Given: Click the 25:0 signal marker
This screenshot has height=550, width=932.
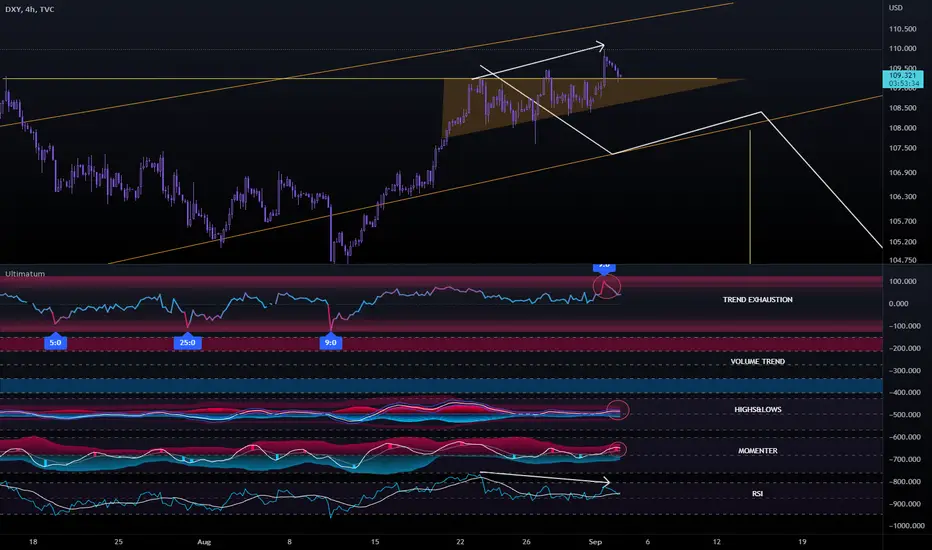Looking at the screenshot, I should pyautogui.click(x=188, y=342).
